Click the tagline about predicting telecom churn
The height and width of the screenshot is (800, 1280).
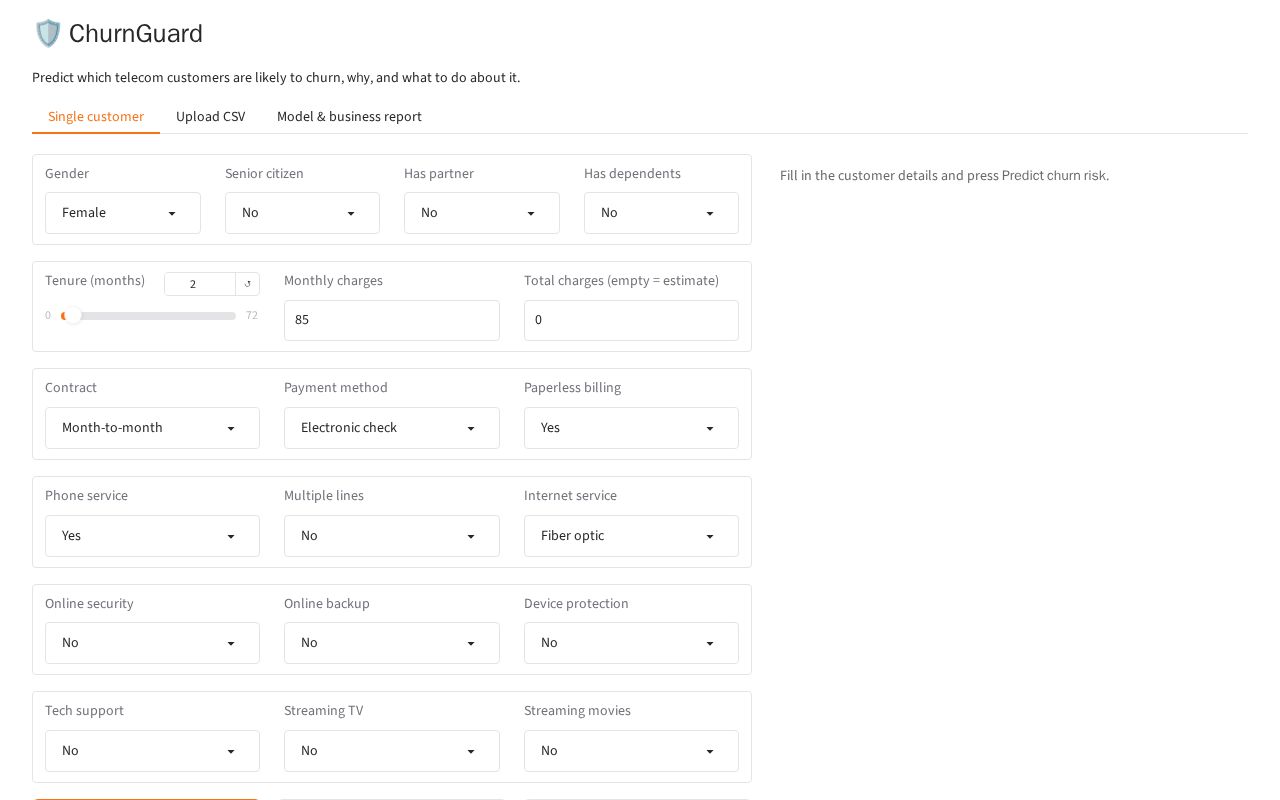276,78
